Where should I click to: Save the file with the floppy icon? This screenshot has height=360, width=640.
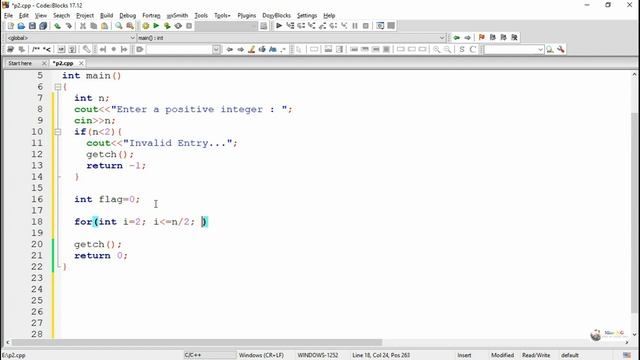click(x=32, y=26)
